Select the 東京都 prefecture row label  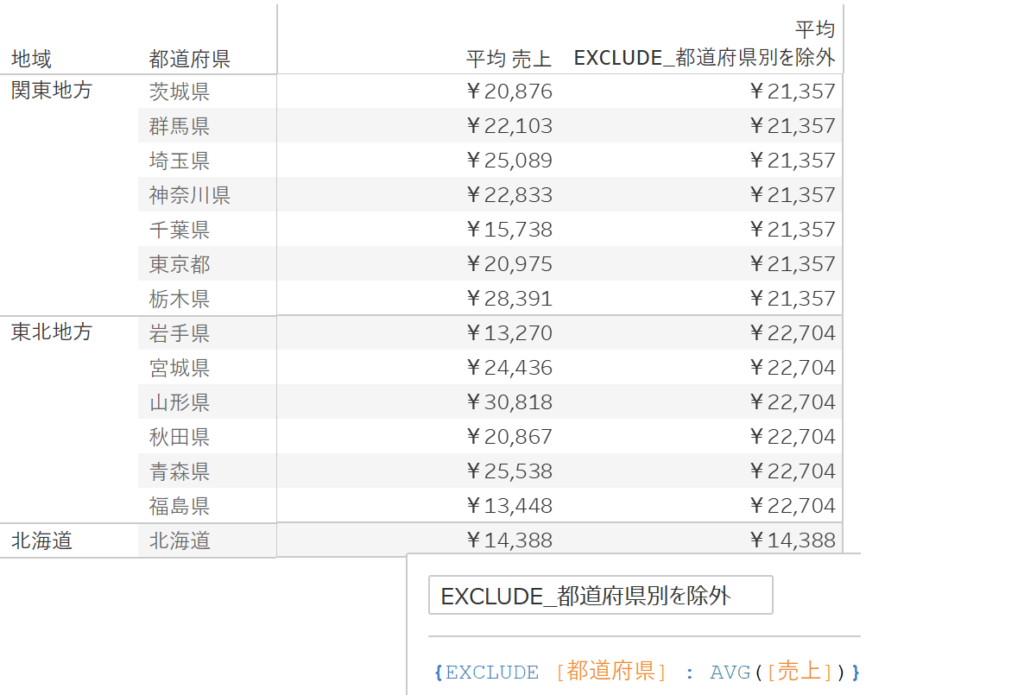point(179,264)
